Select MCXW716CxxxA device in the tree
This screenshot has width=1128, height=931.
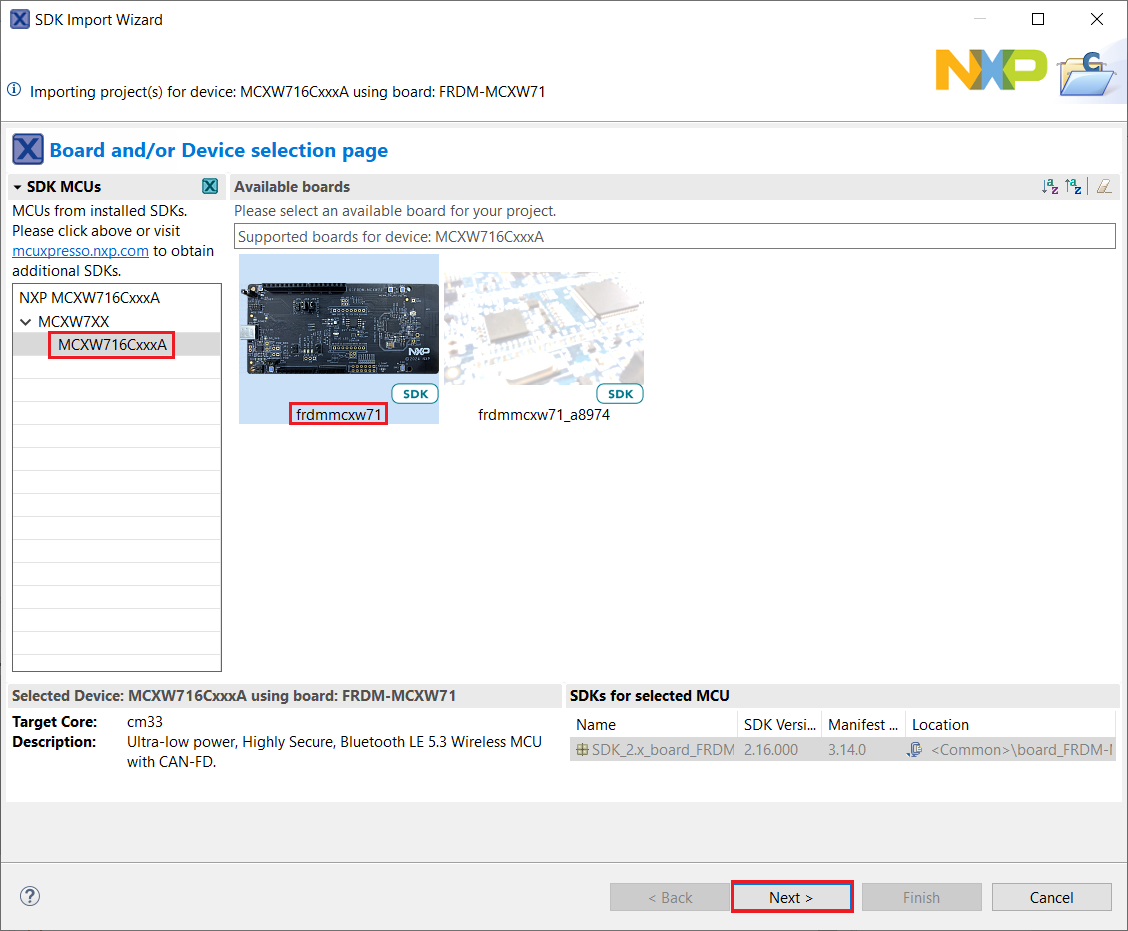point(112,345)
